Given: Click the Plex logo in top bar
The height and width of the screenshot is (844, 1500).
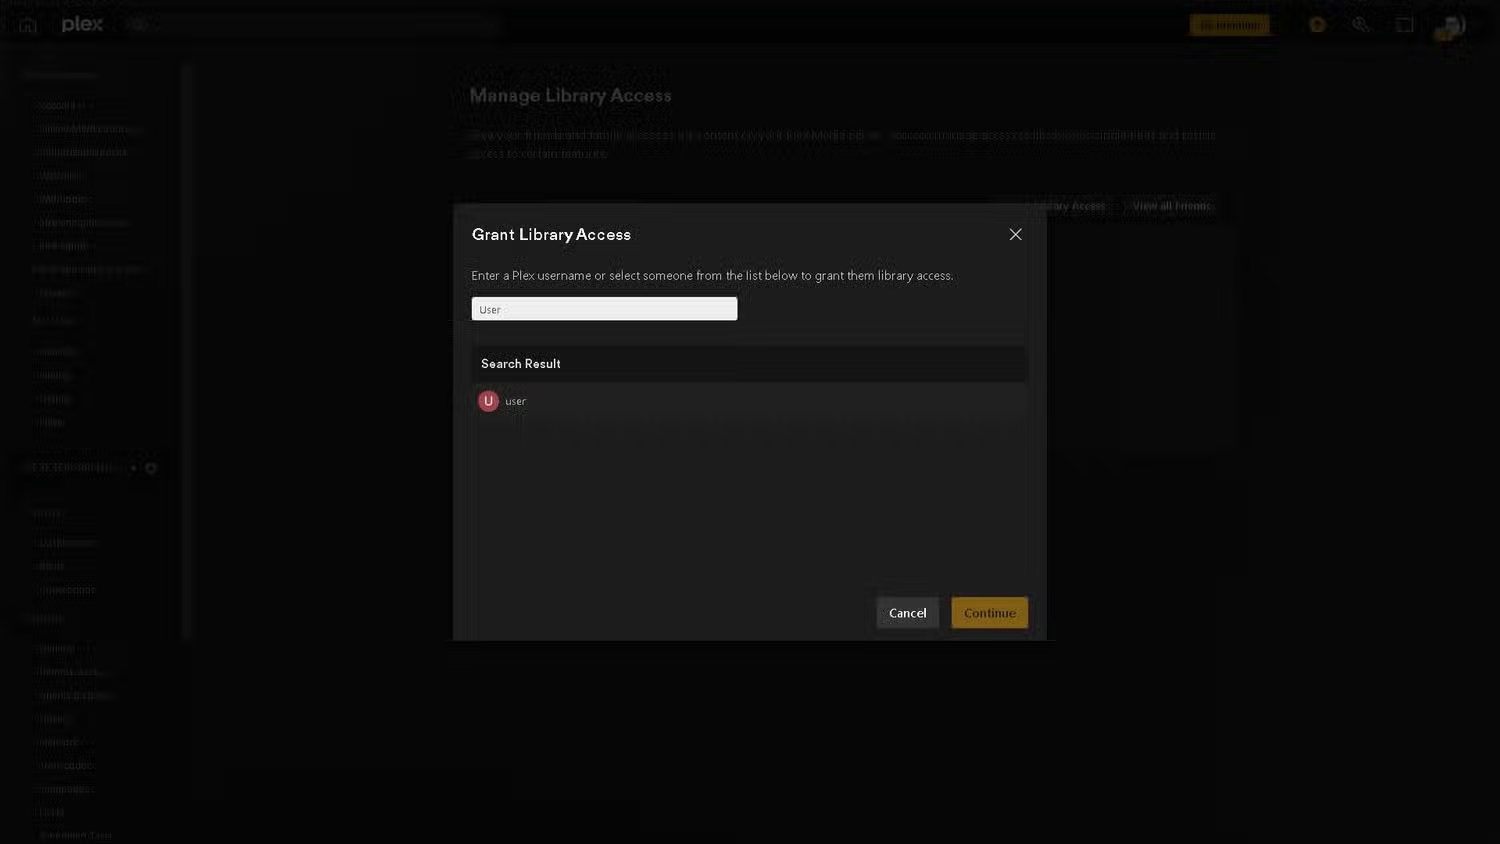Looking at the screenshot, I should point(81,25).
